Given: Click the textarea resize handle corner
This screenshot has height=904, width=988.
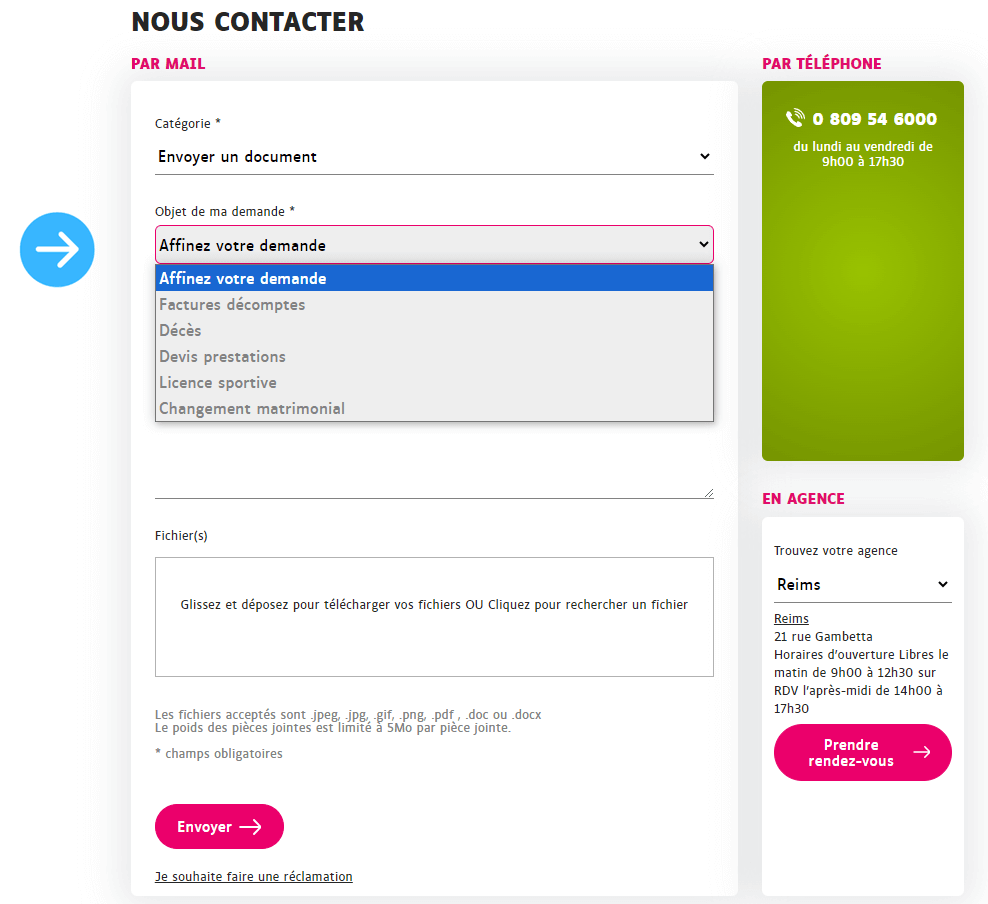Looking at the screenshot, I should 709,493.
